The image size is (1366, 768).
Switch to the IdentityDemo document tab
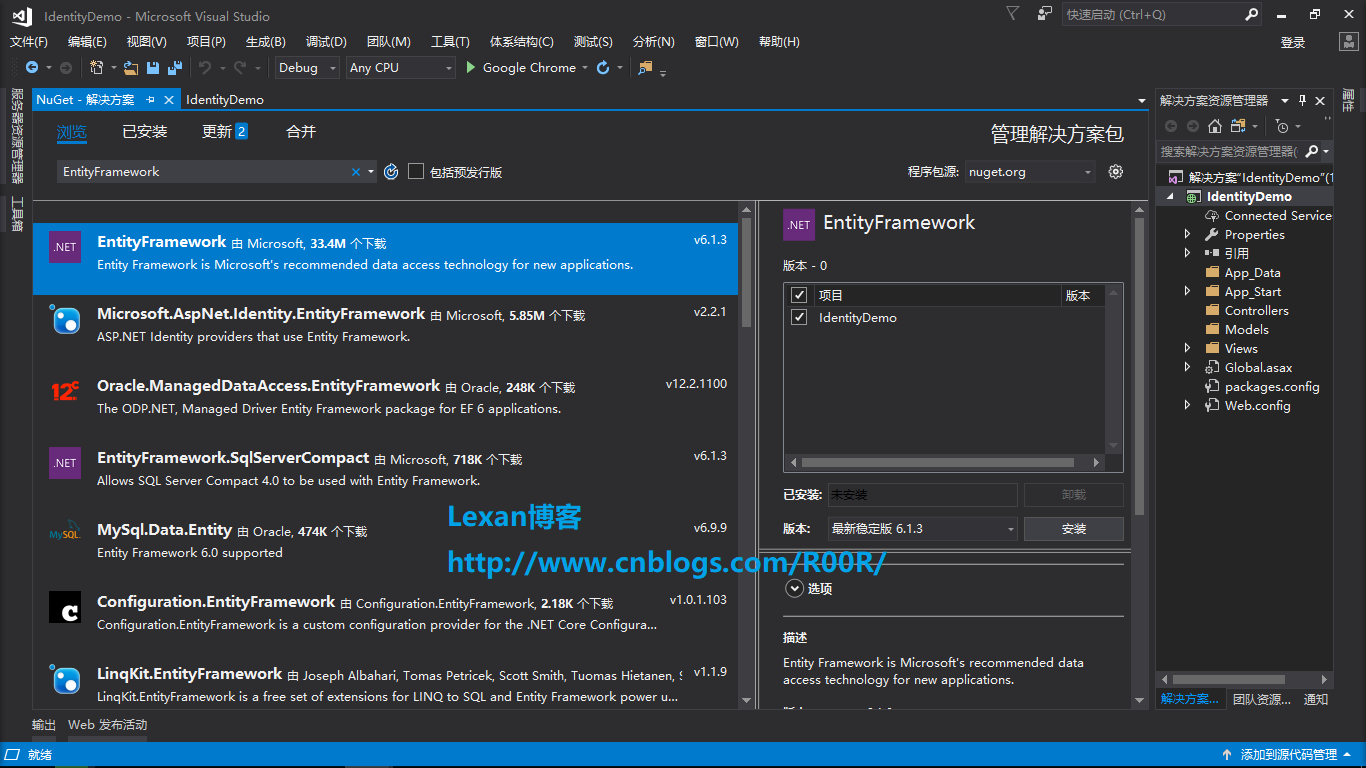click(225, 100)
